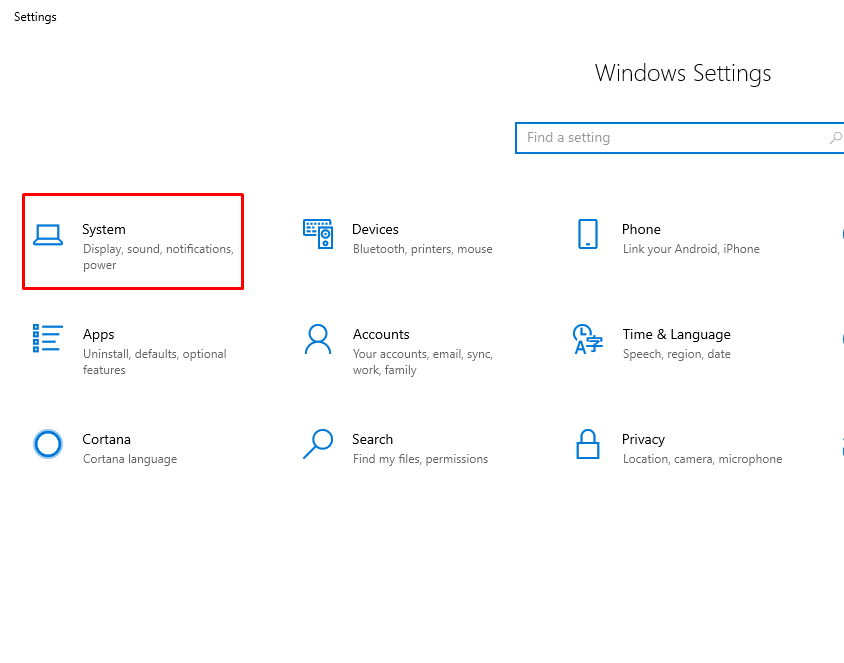Click the Find my files, permissions text
This screenshot has width=844, height=663.
tap(420, 459)
